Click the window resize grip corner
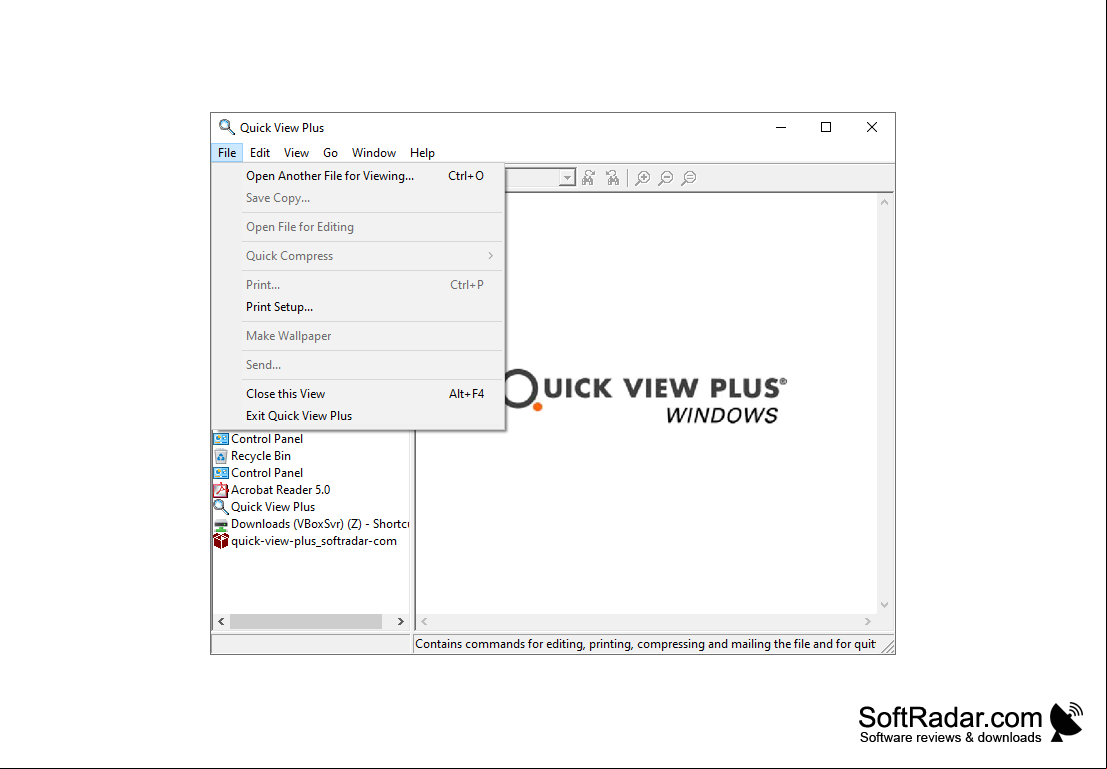 [888, 646]
